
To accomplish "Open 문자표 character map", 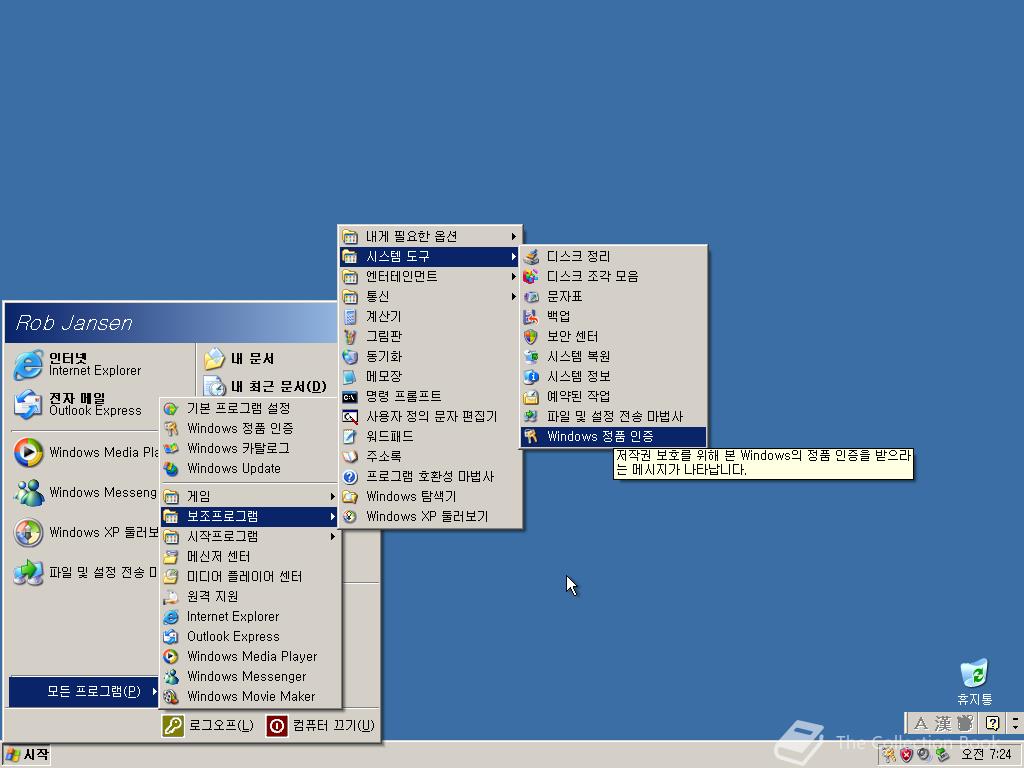I will click(613, 296).
